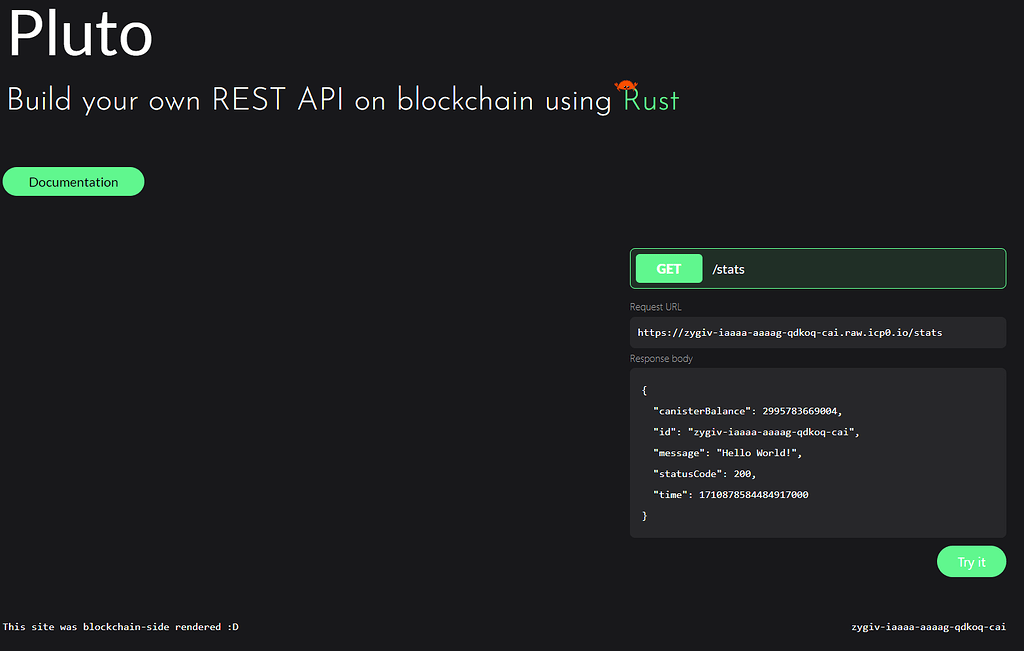Select the /stats endpoint path text
Image resolution: width=1024 pixels, height=651 pixels.
[x=728, y=269]
